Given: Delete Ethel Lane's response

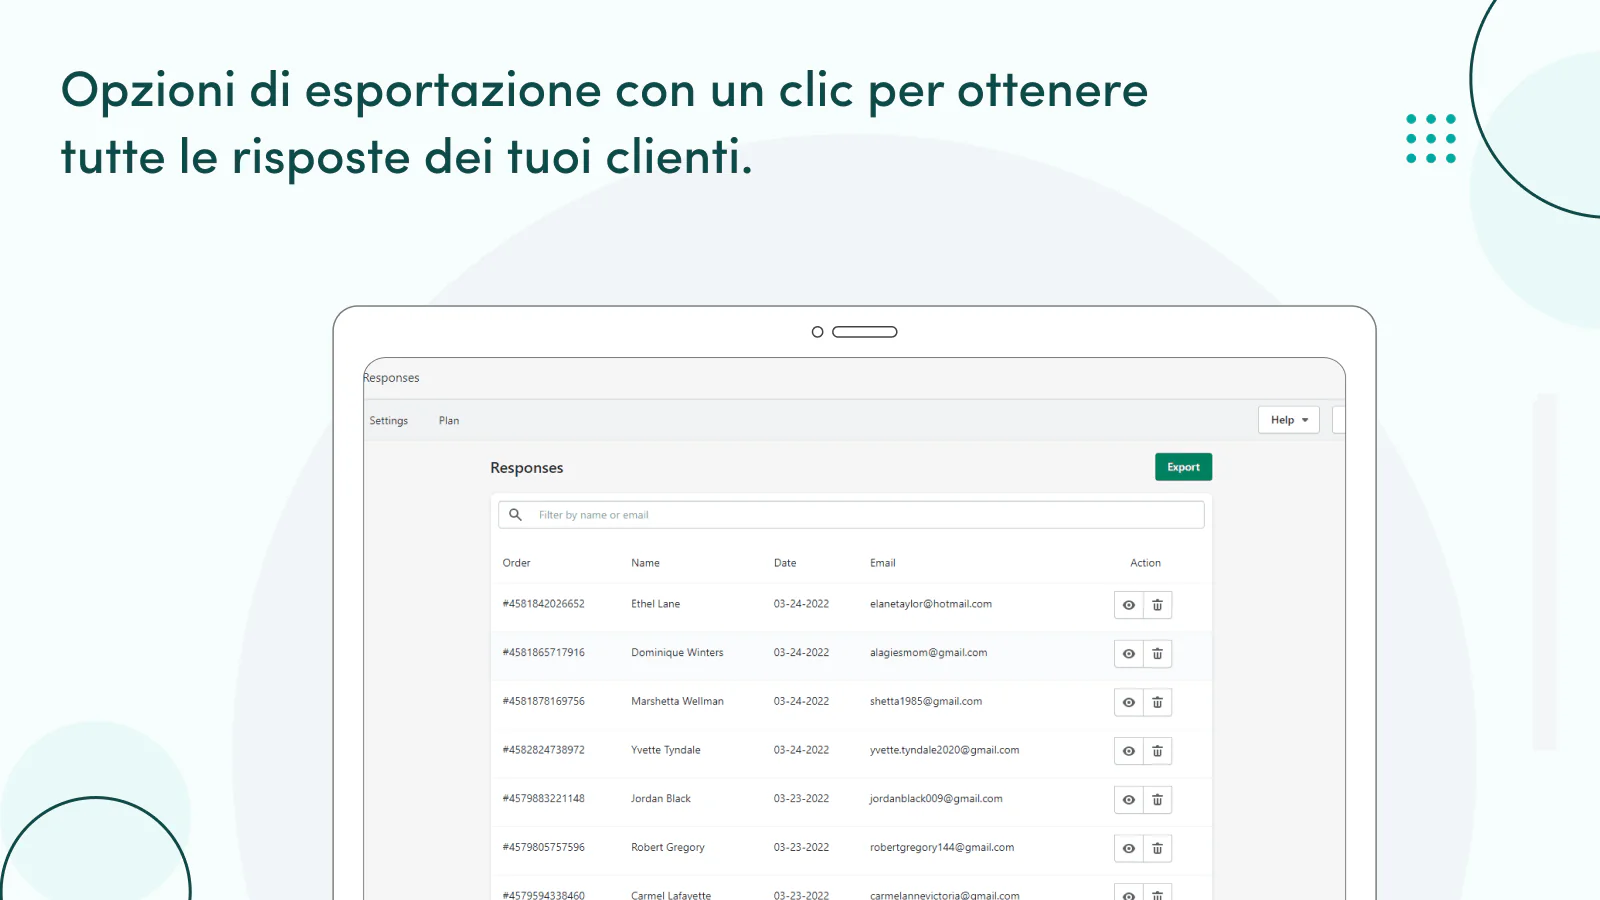Looking at the screenshot, I should 1157,605.
